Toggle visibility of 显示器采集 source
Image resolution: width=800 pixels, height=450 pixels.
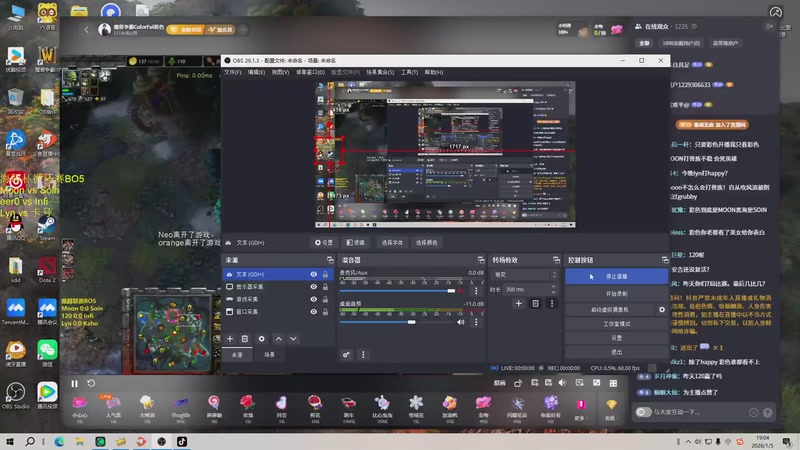[314, 287]
